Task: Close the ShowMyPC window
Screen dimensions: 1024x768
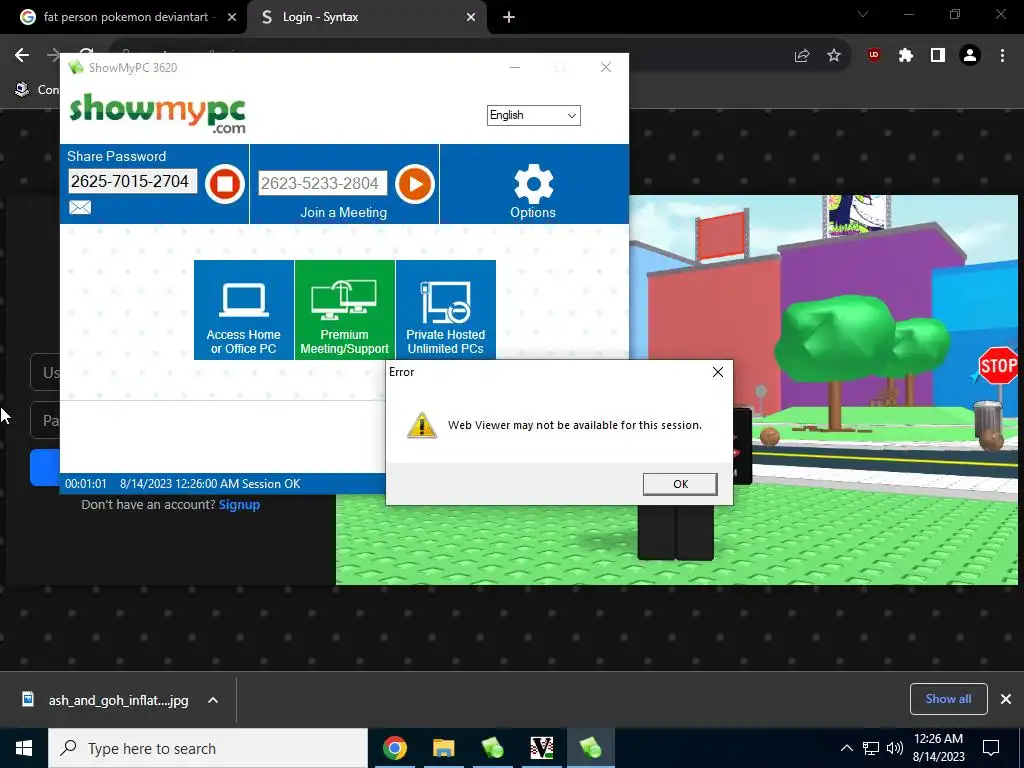Action: (x=605, y=67)
